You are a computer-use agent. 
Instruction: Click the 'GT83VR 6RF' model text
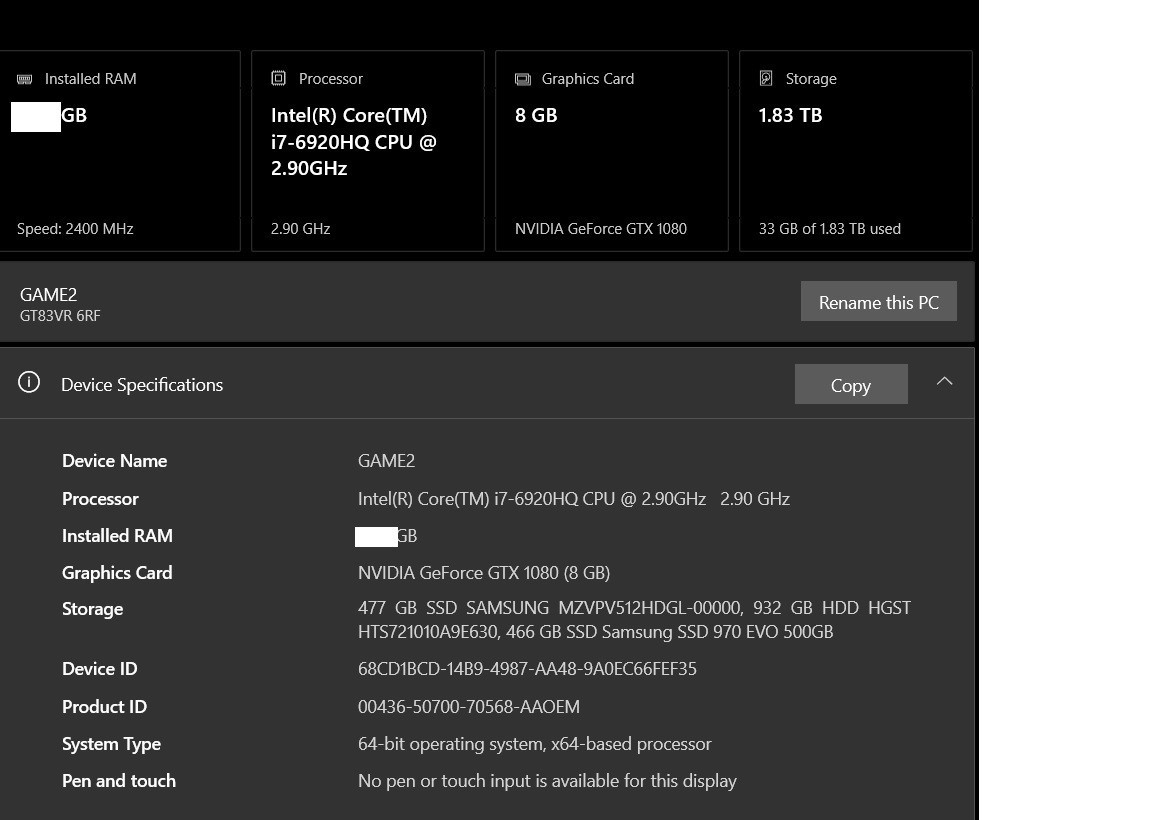coord(60,316)
